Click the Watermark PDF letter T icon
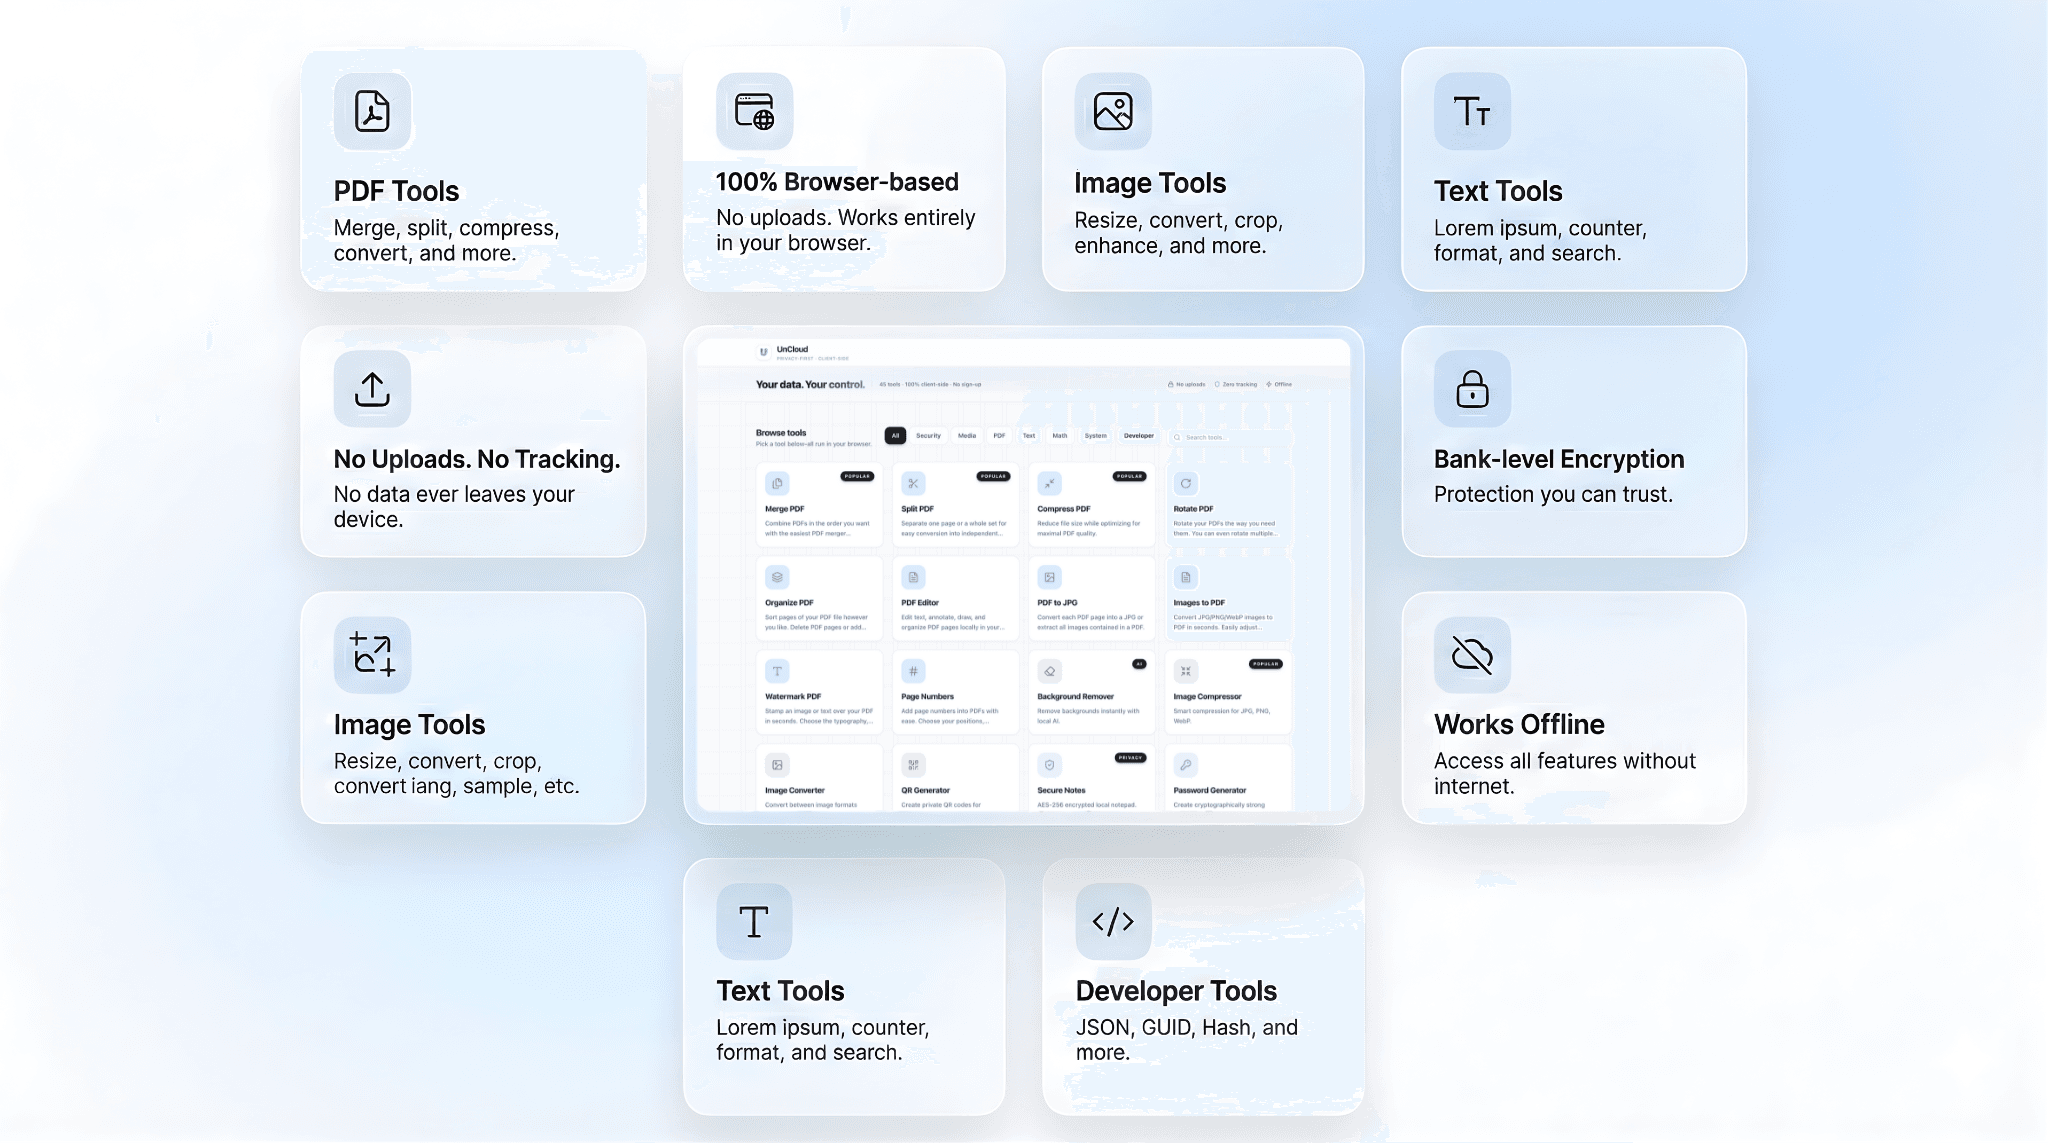The image size is (2048, 1143). tap(777, 671)
